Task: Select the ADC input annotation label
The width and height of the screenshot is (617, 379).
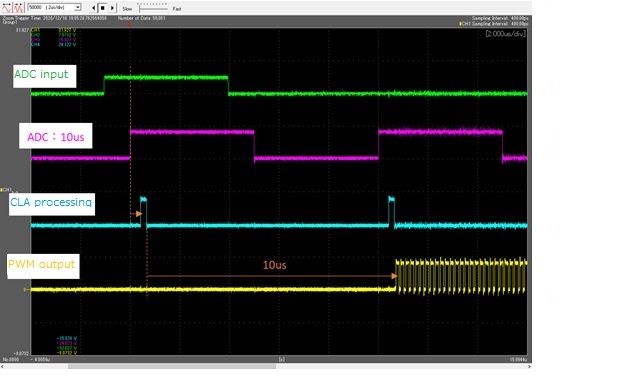Action: coord(44,76)
